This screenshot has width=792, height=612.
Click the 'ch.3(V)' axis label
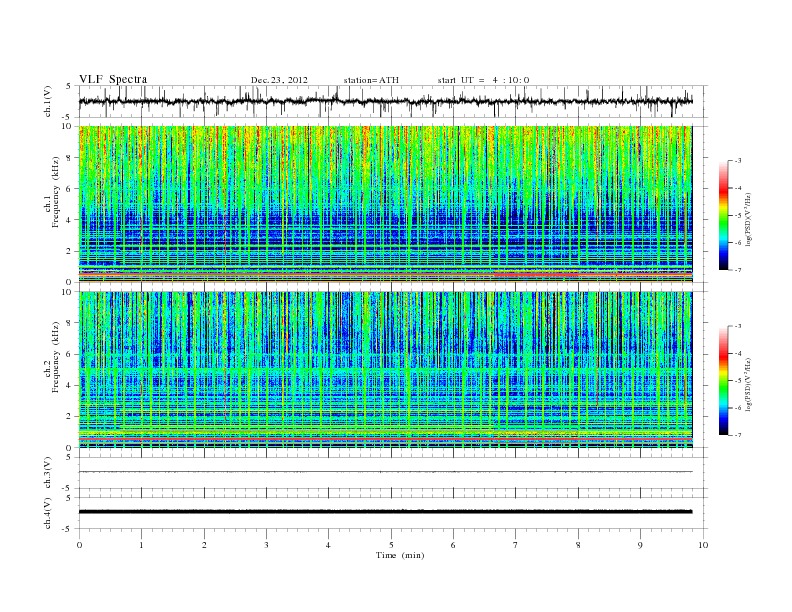(48, 473)
